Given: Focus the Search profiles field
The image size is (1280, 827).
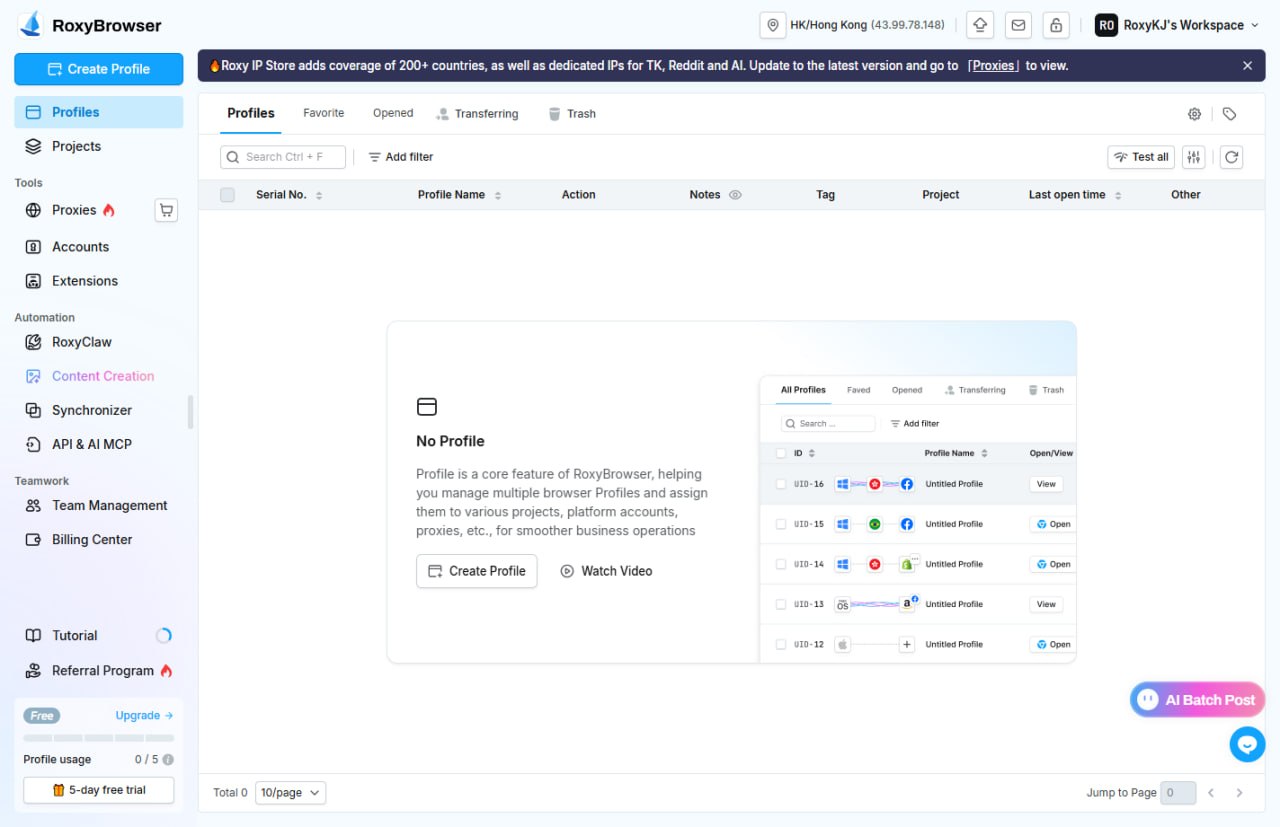Looking at the screenshot, I should point(283,157).
